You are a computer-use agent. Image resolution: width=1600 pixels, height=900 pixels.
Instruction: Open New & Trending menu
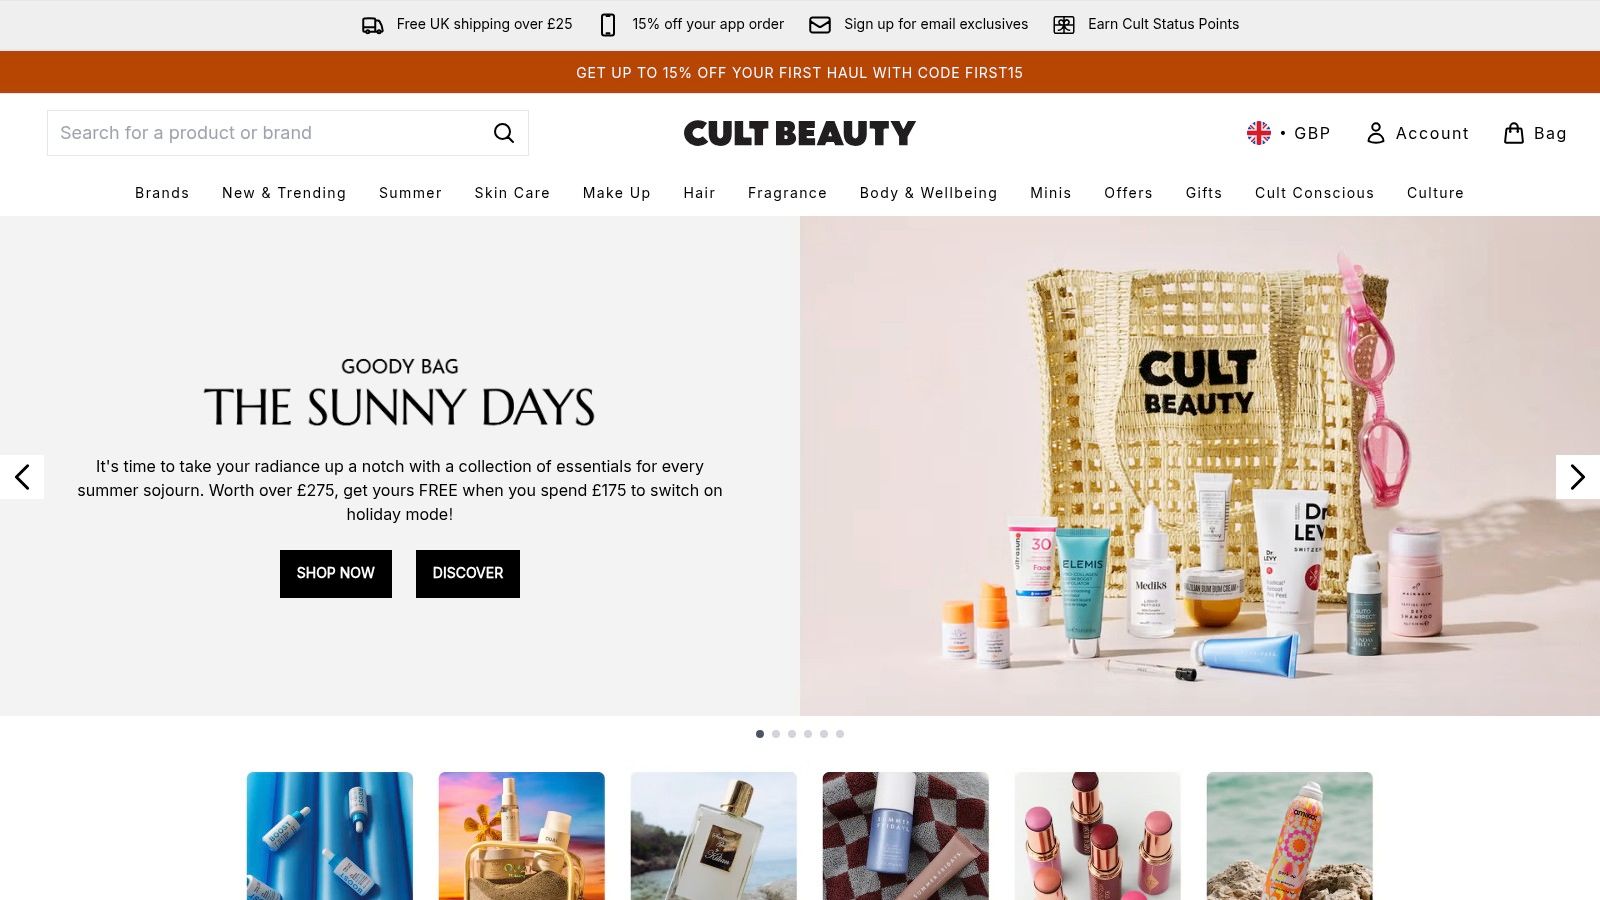point(284,193)
